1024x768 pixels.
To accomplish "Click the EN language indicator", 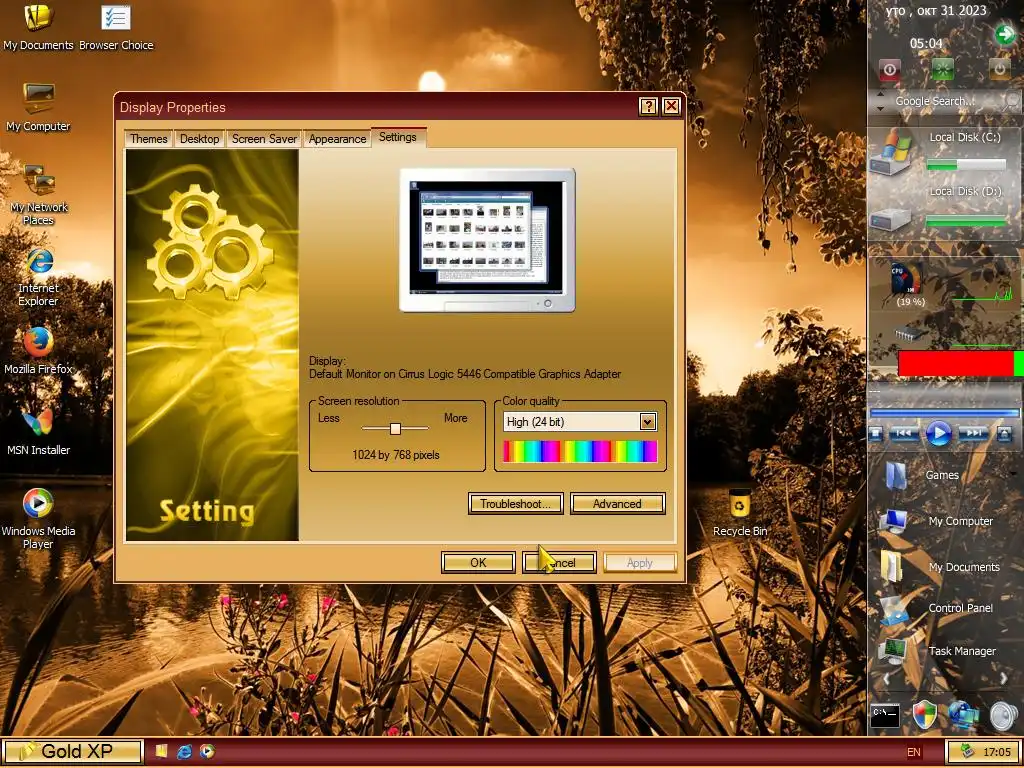I will [914, 752].
